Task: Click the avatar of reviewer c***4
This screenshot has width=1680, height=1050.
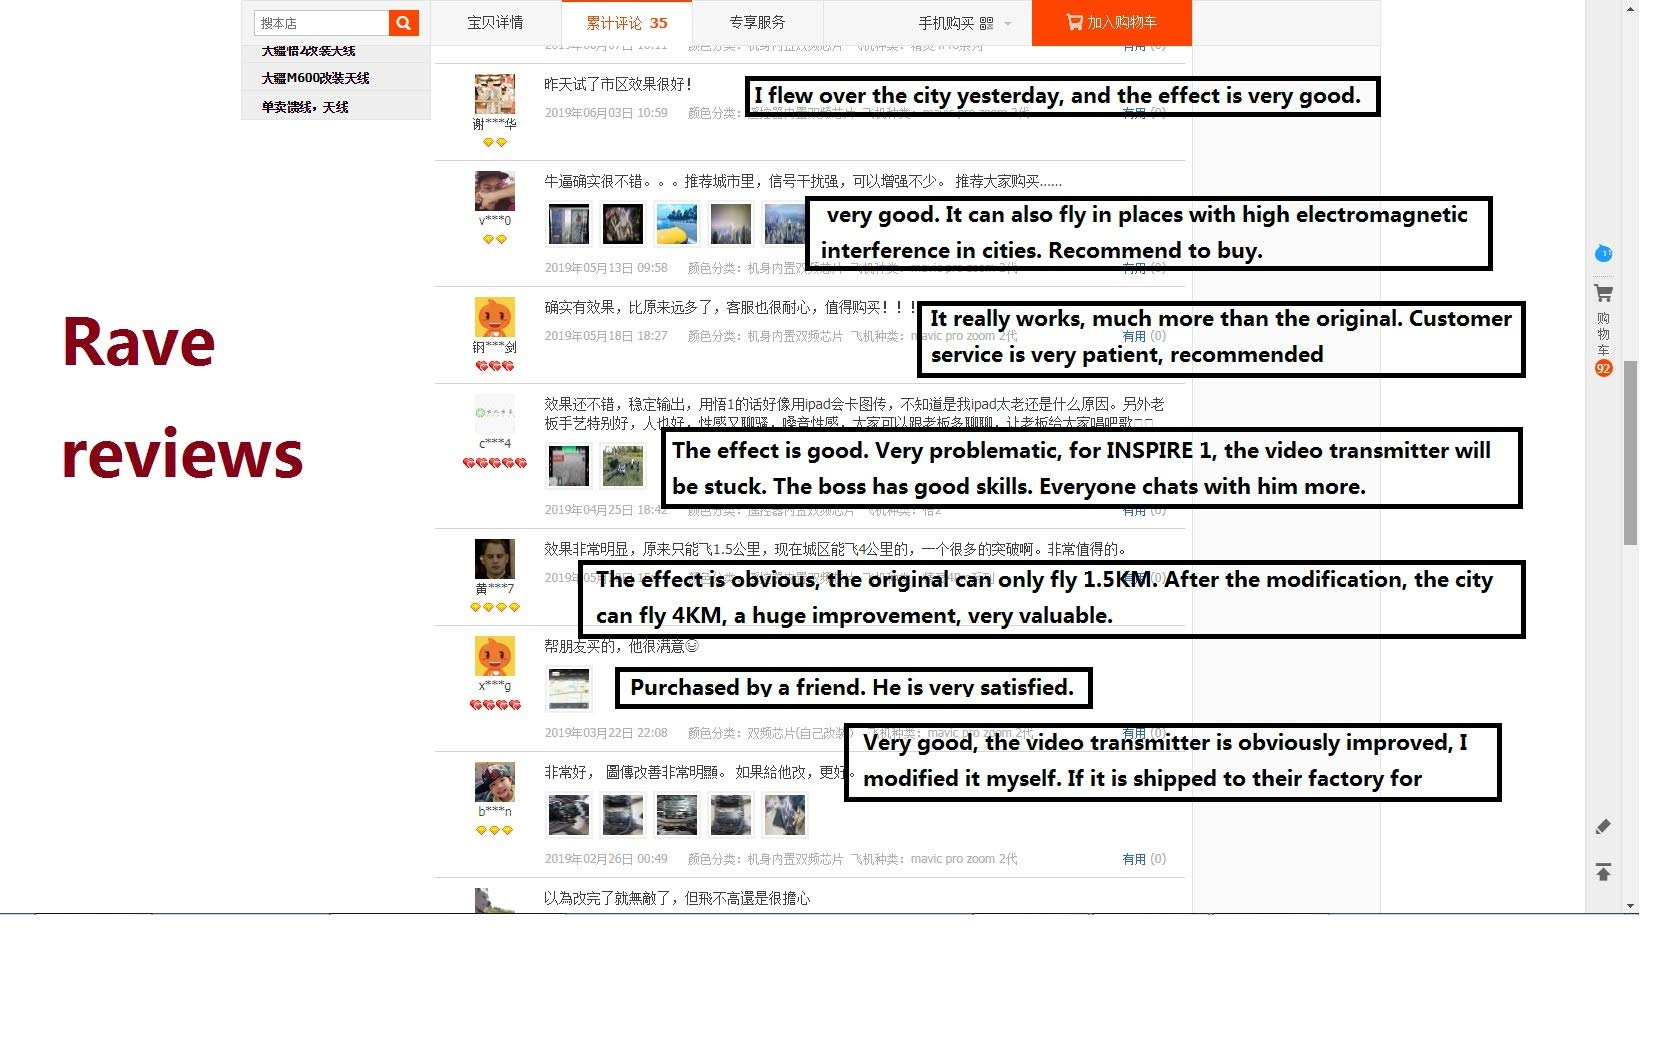Action: pos(494,413)
